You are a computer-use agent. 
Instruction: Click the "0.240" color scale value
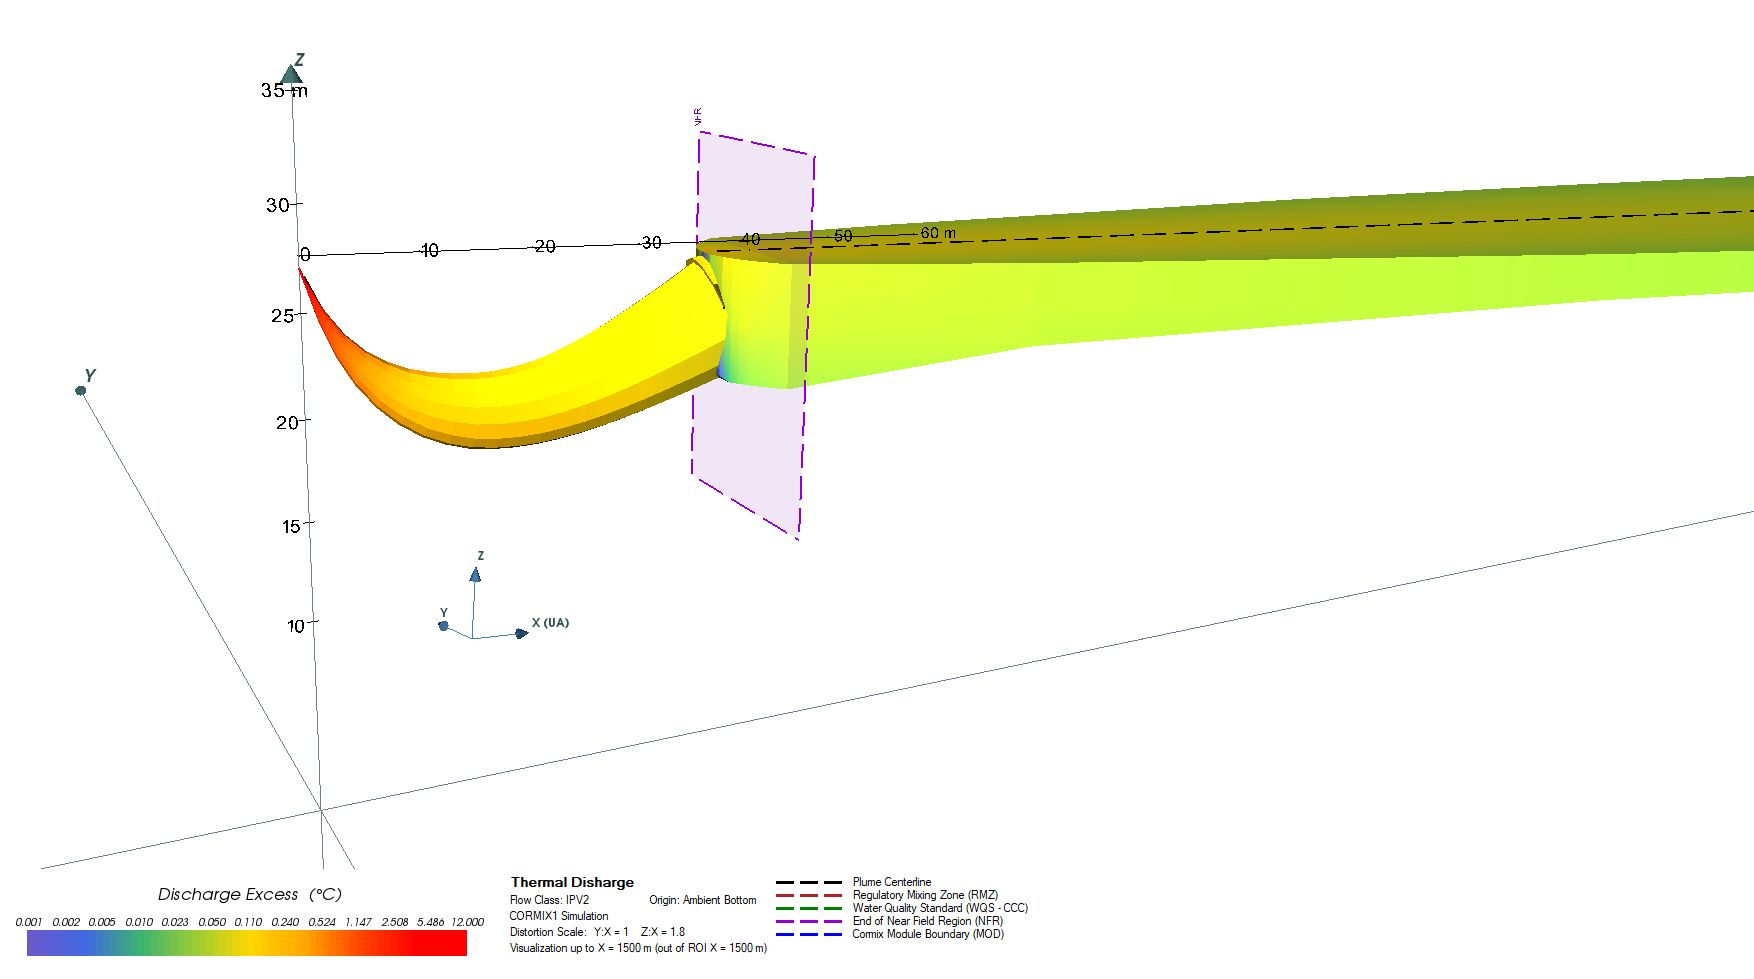[x=285, y=922]
